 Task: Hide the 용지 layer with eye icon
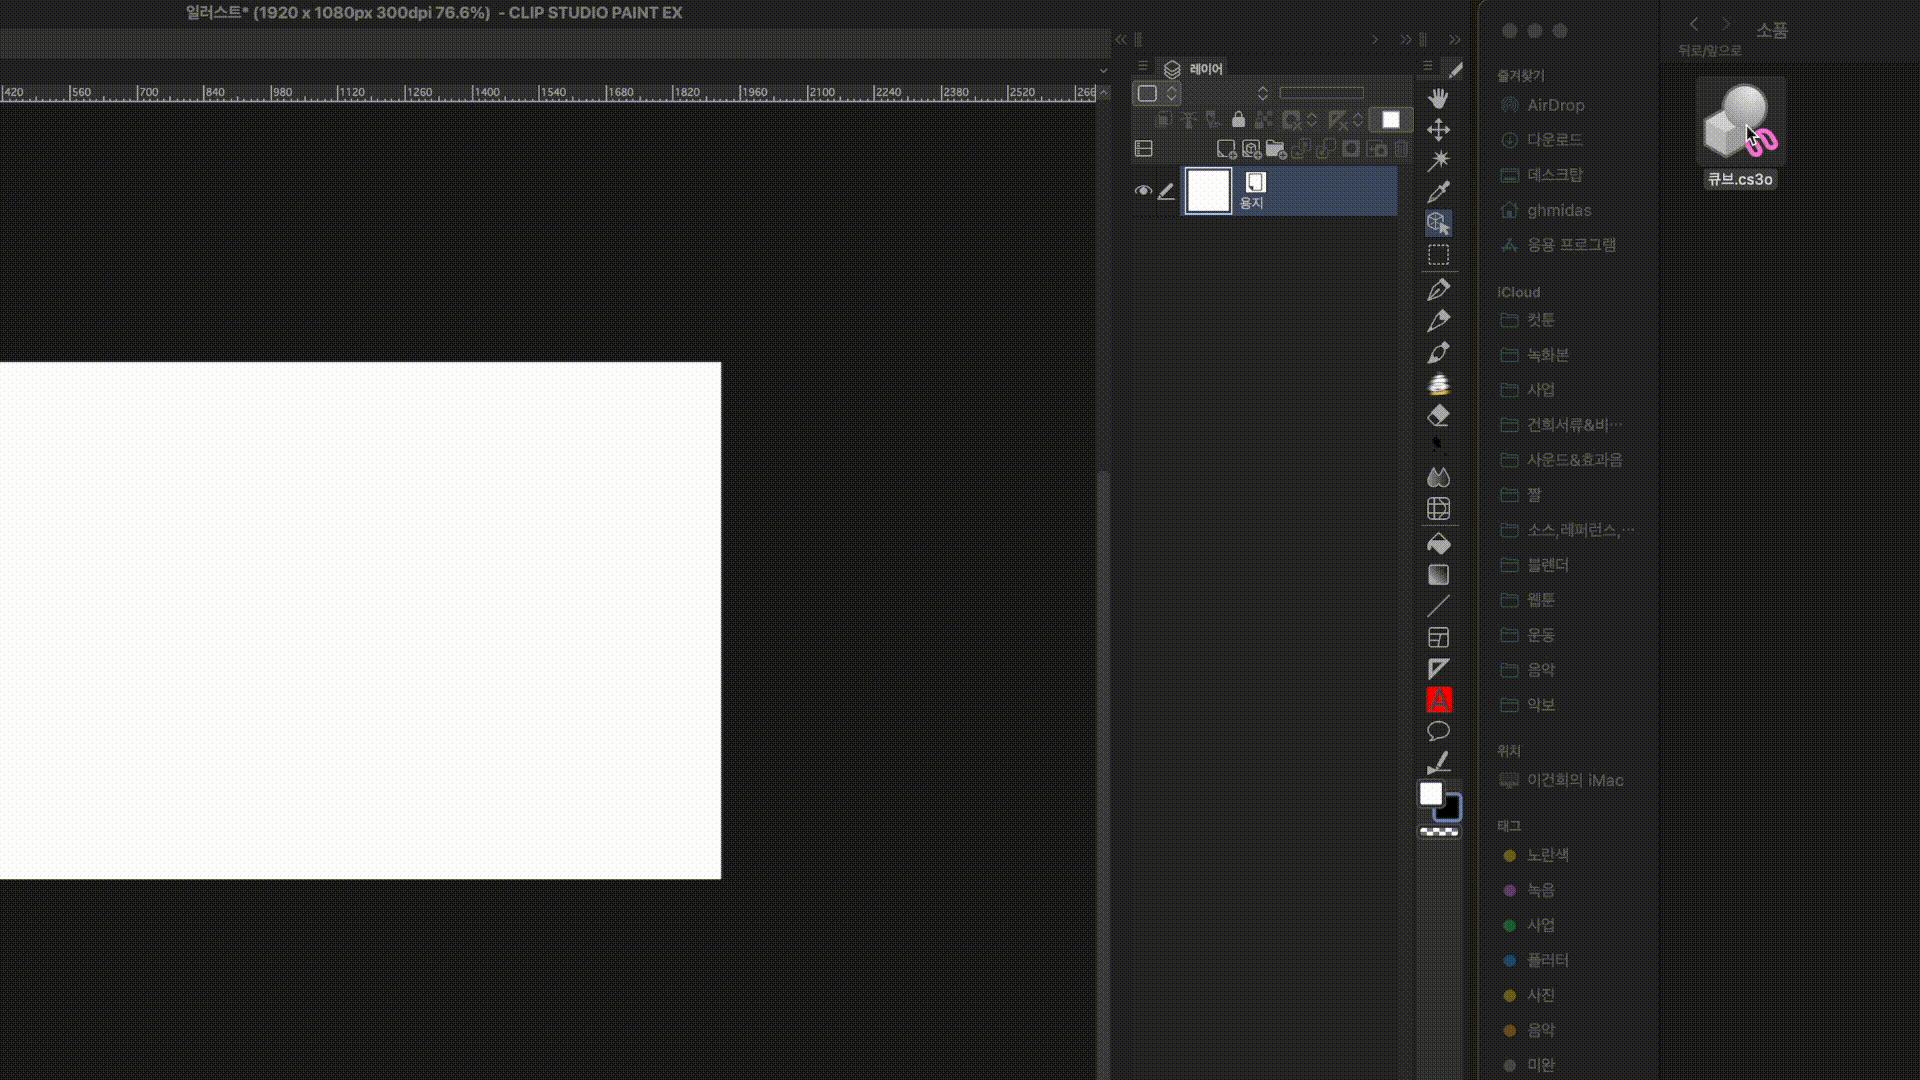pyautogui.click(x=1143, y=191)
